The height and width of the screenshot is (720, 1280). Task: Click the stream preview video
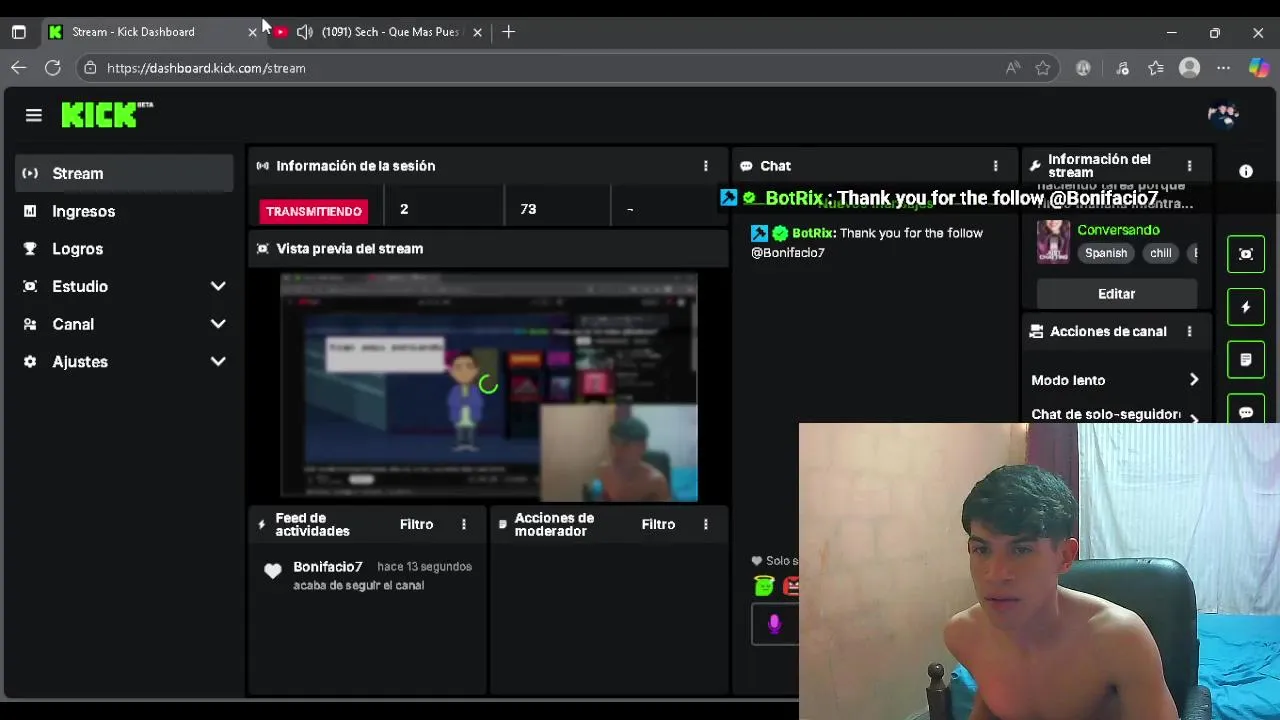[488, 386]
